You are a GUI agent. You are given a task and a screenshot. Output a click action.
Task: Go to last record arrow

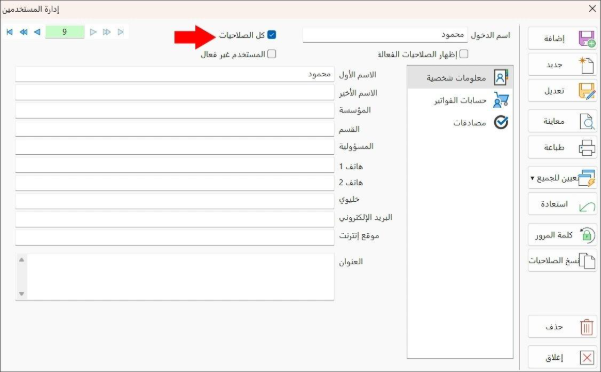coord(121,32)
